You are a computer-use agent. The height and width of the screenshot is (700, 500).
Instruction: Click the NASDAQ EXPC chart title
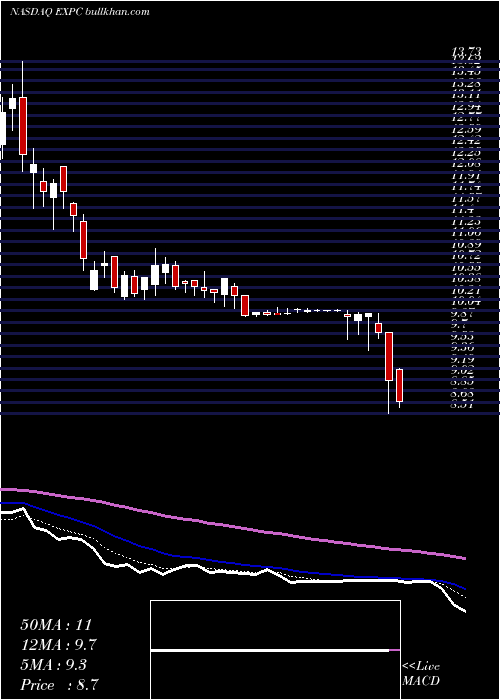point(79,12)
